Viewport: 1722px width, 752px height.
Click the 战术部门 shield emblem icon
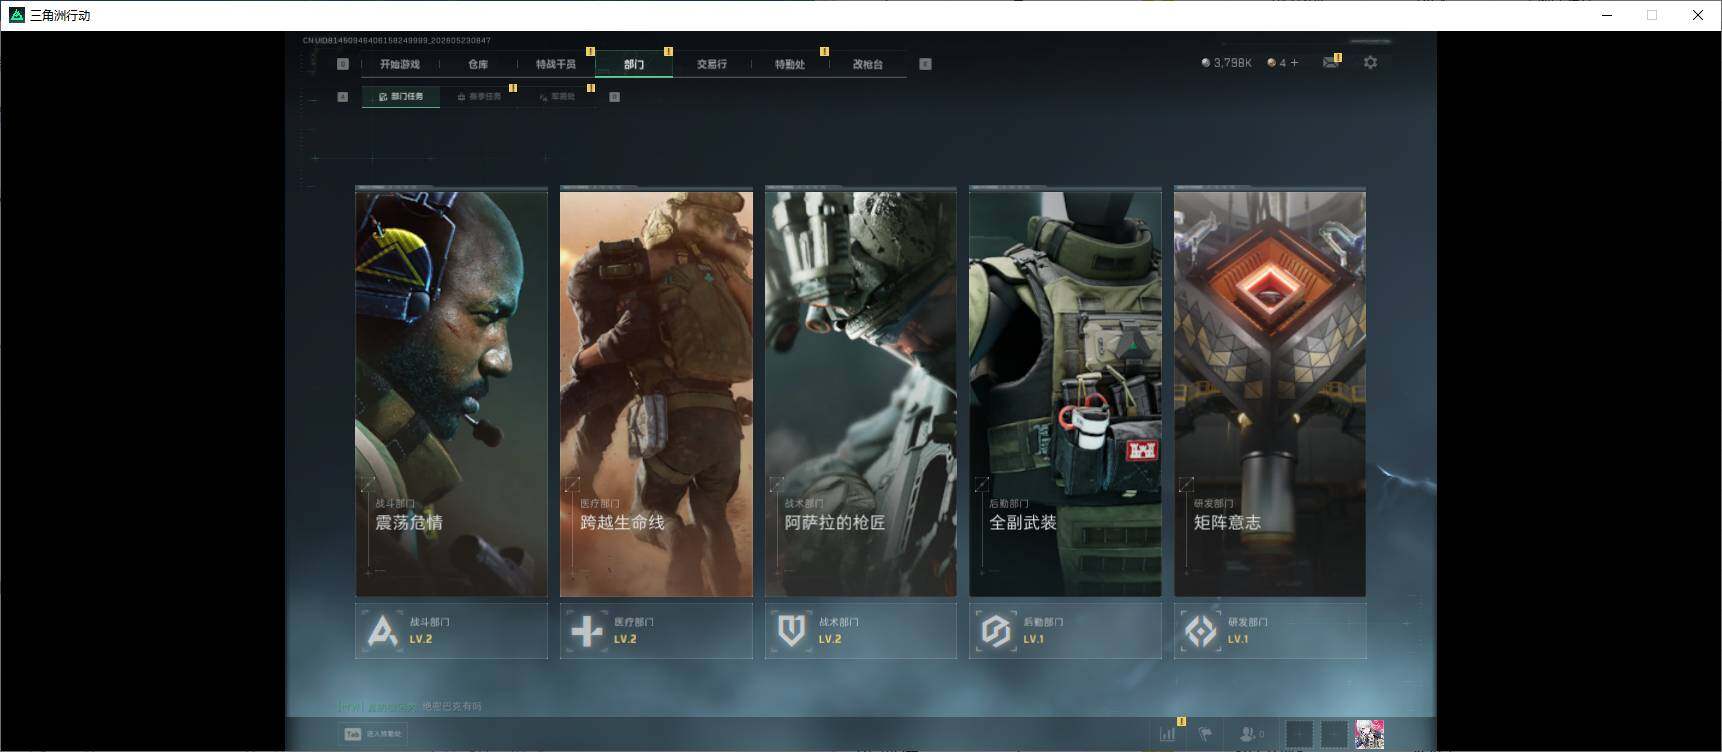(792, 631)
